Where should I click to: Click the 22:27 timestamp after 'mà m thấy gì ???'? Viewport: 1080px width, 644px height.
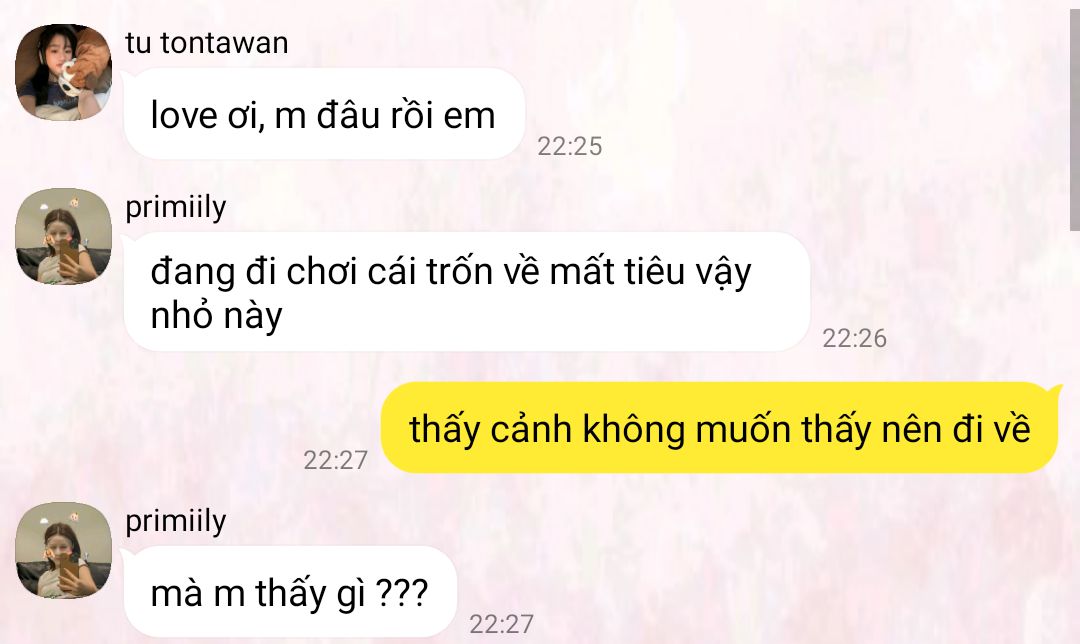pos(501,624)
